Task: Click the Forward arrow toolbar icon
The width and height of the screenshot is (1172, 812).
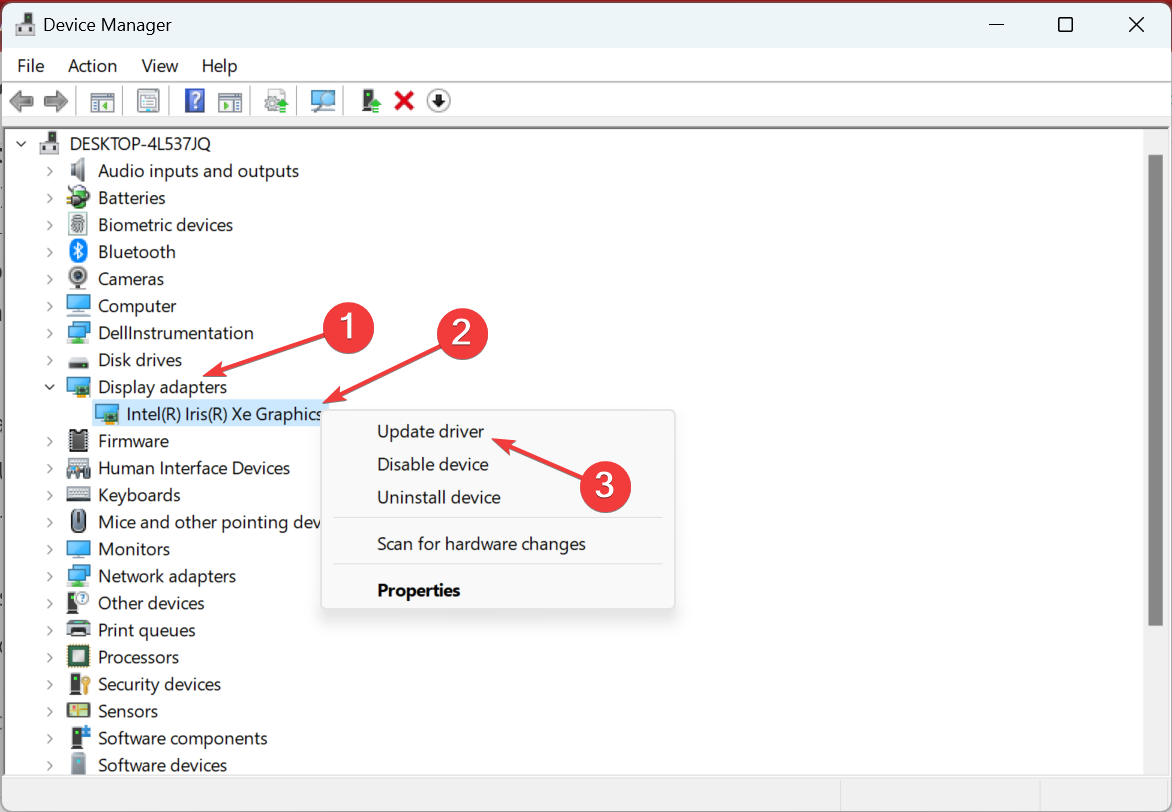Action: pyautogui.click(x=56, y=101)
